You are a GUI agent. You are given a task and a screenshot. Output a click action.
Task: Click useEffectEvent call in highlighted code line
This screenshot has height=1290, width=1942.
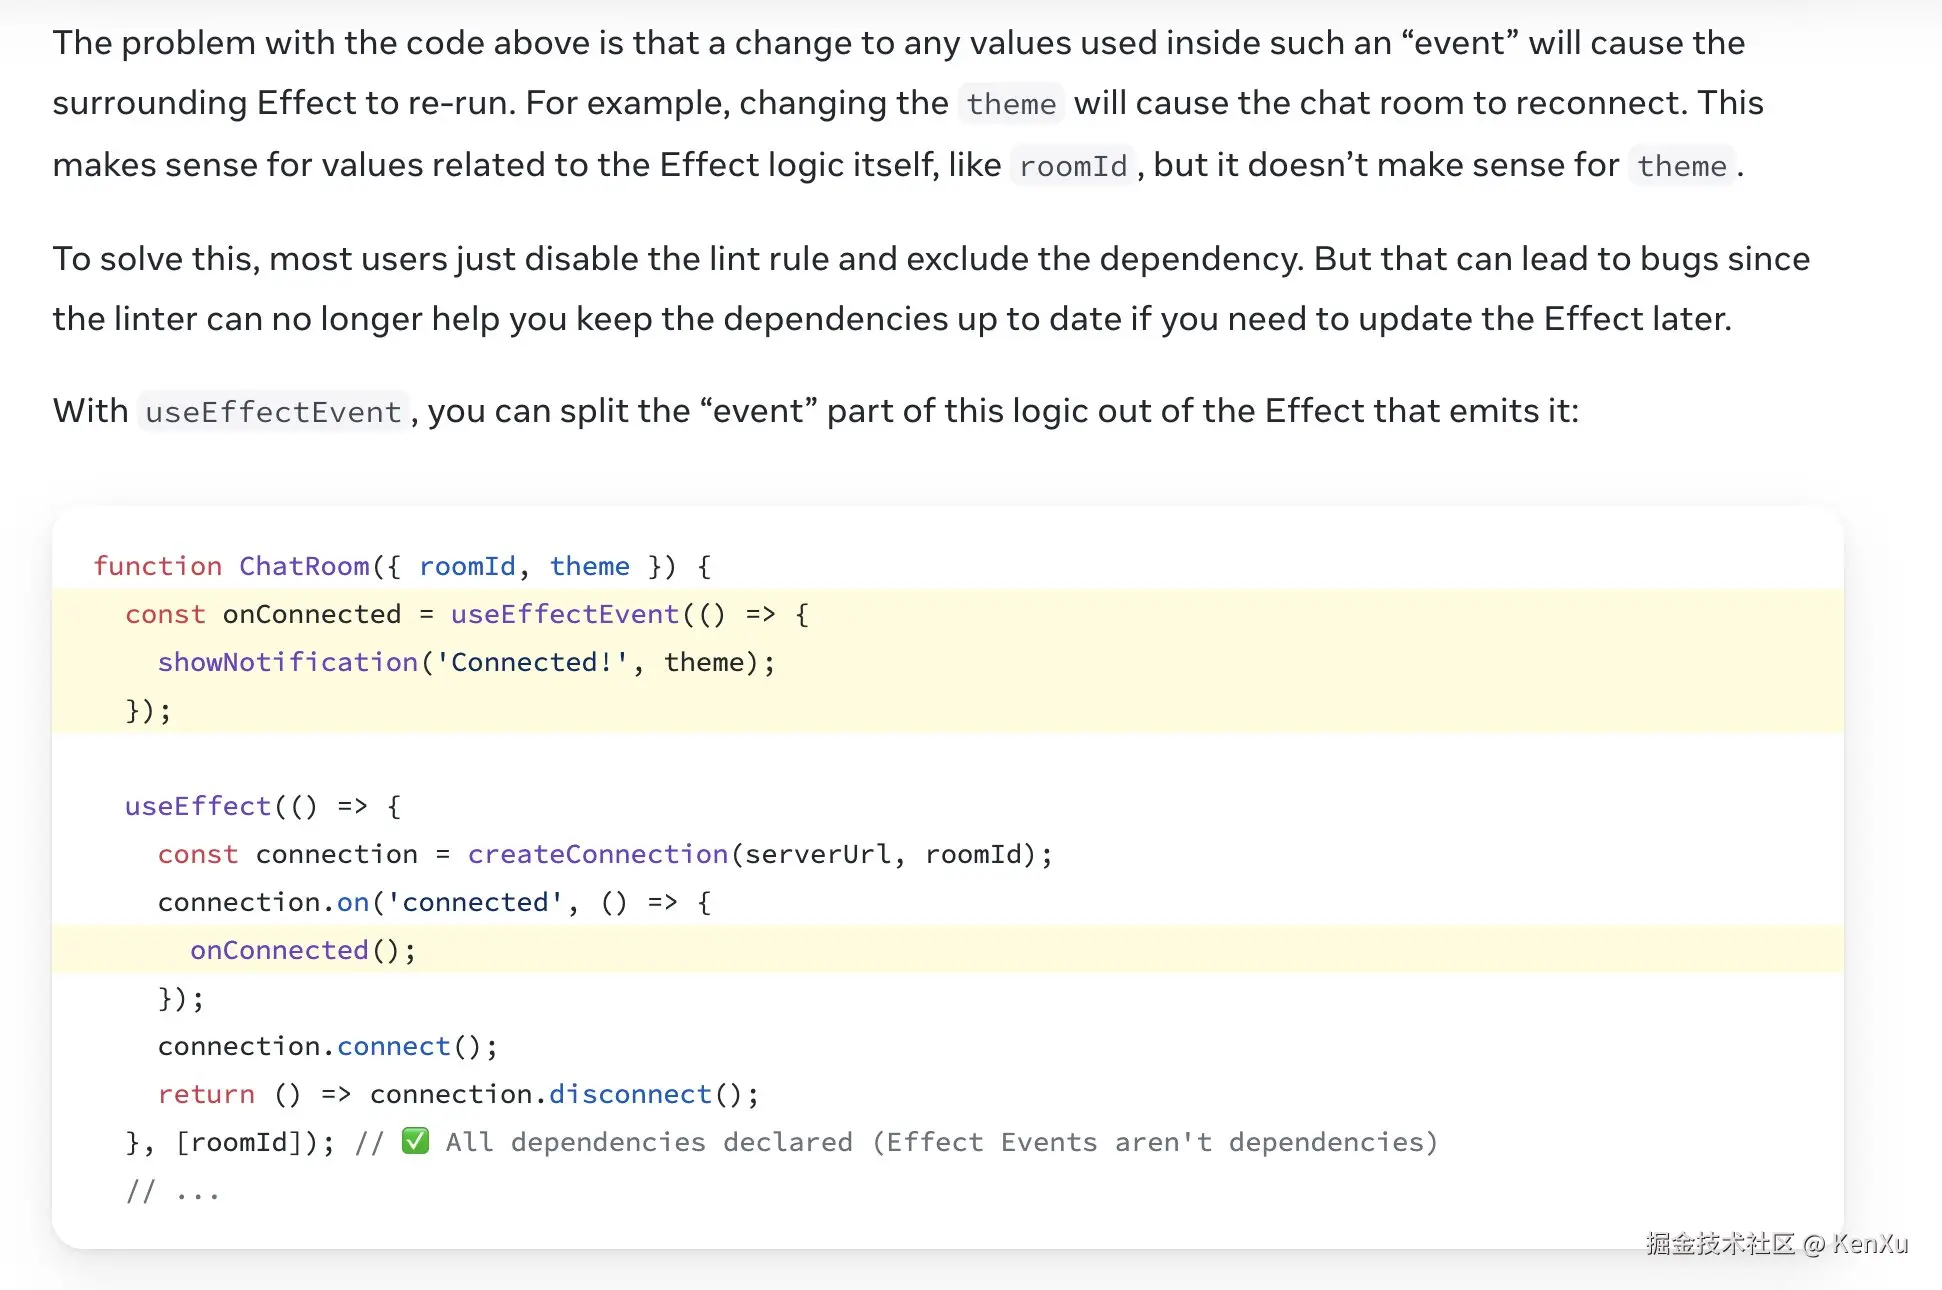click(564, 614)
